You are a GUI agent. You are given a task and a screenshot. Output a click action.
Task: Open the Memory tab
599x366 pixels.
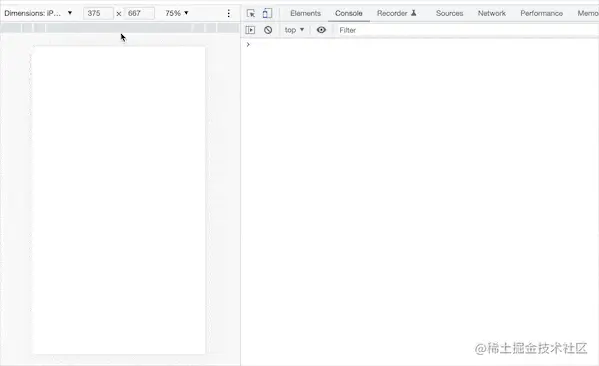coord(588,13)
